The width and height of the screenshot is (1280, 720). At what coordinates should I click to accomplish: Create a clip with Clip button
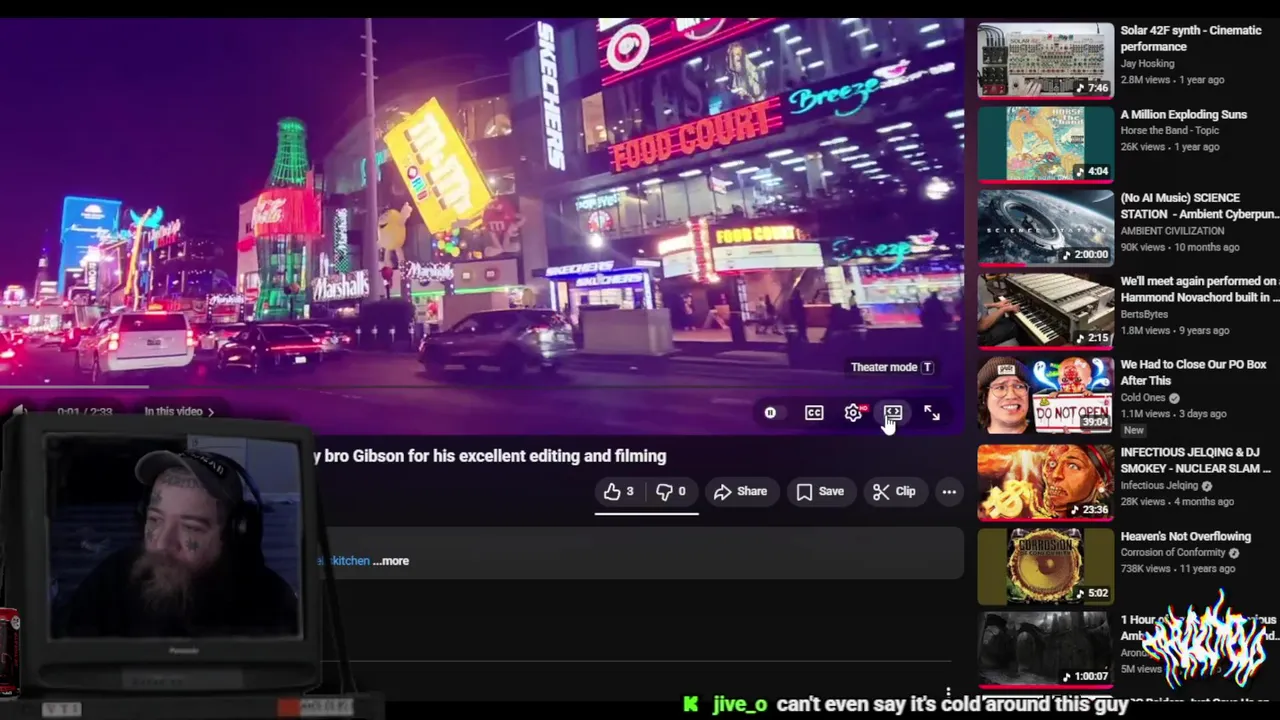[x=894, y=491]
